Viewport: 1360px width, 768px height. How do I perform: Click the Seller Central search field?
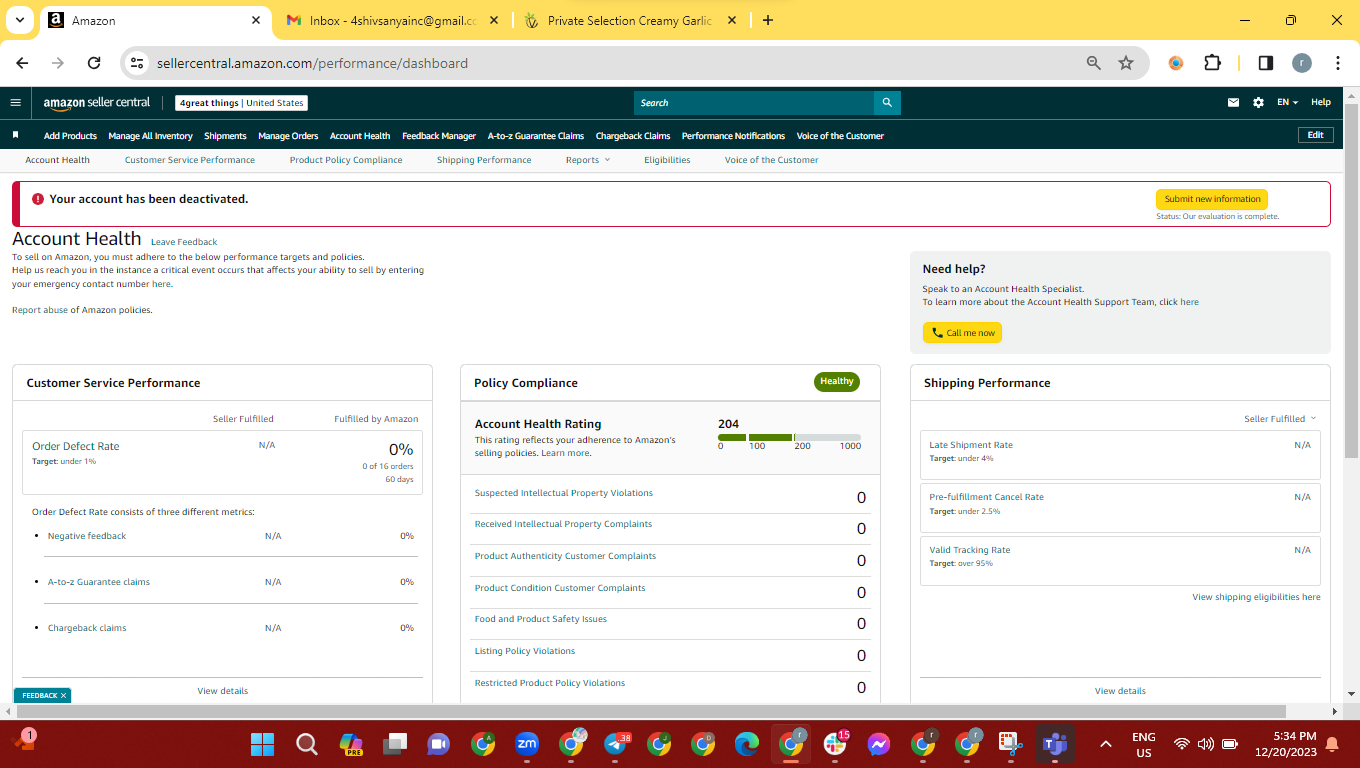[754, 103]
